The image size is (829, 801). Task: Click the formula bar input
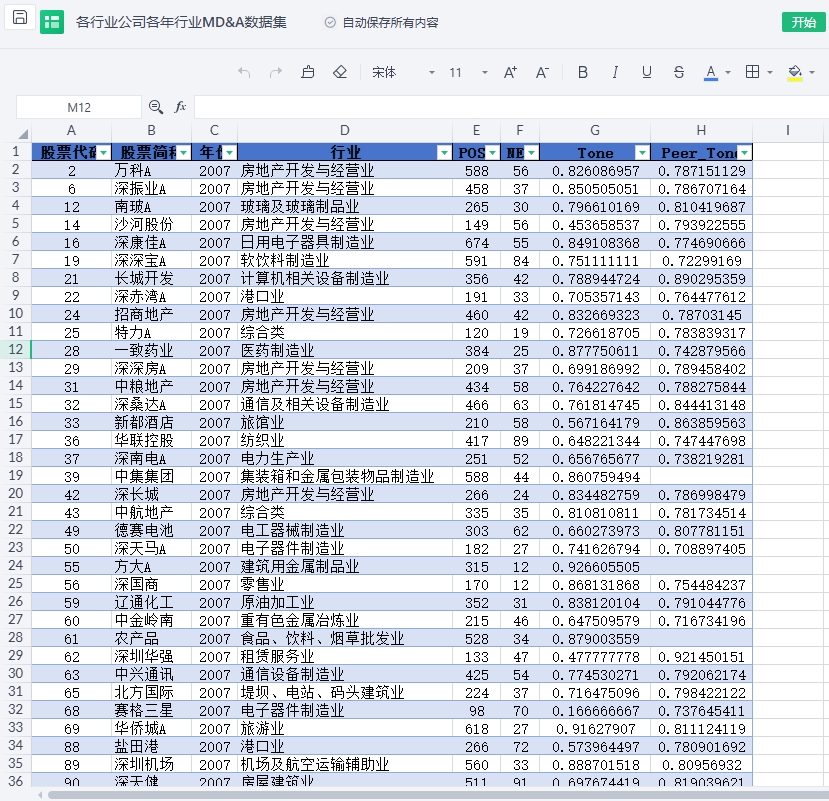click(511, 107)
